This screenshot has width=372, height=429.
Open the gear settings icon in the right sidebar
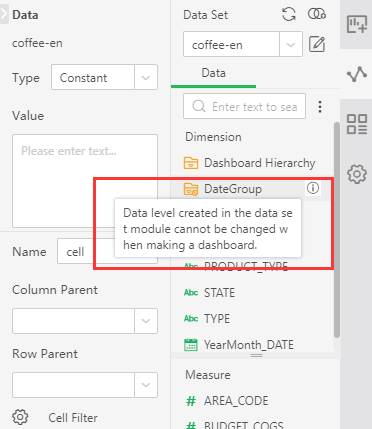pos(357,174)
